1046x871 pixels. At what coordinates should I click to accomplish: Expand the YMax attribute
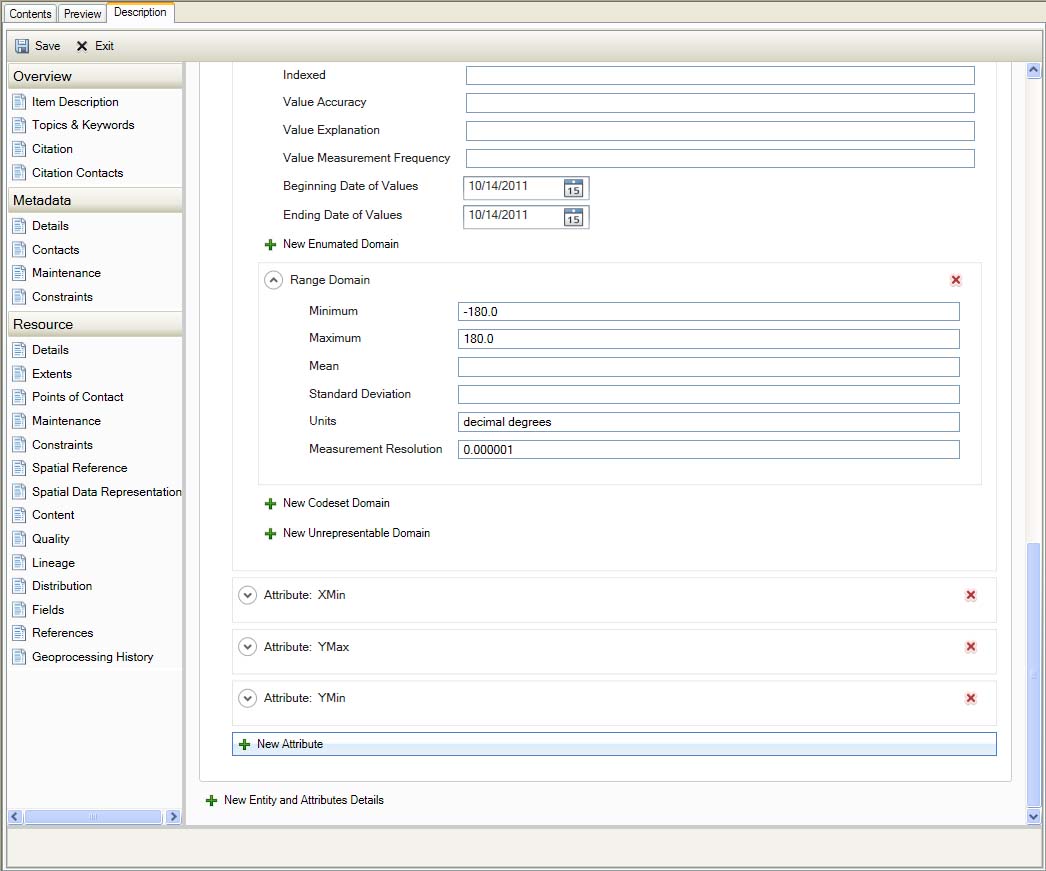tap(248, 647)
